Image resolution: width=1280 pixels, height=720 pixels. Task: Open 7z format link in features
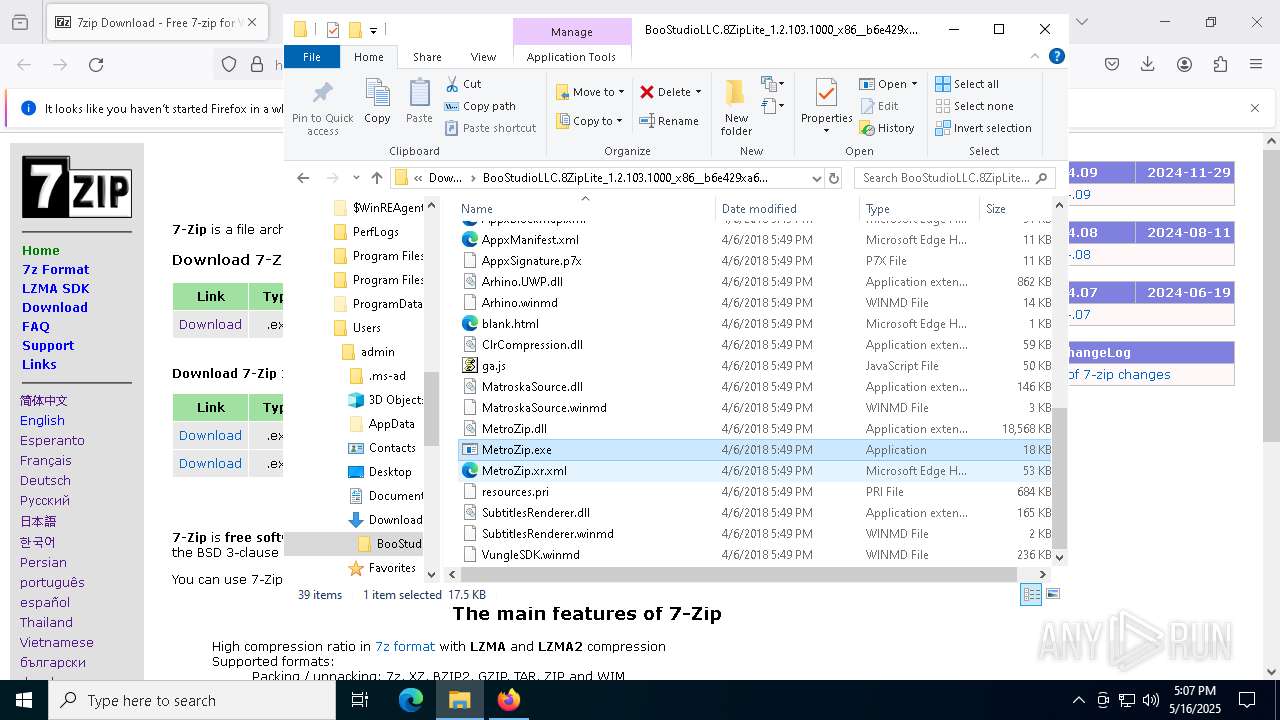point(405,646)
